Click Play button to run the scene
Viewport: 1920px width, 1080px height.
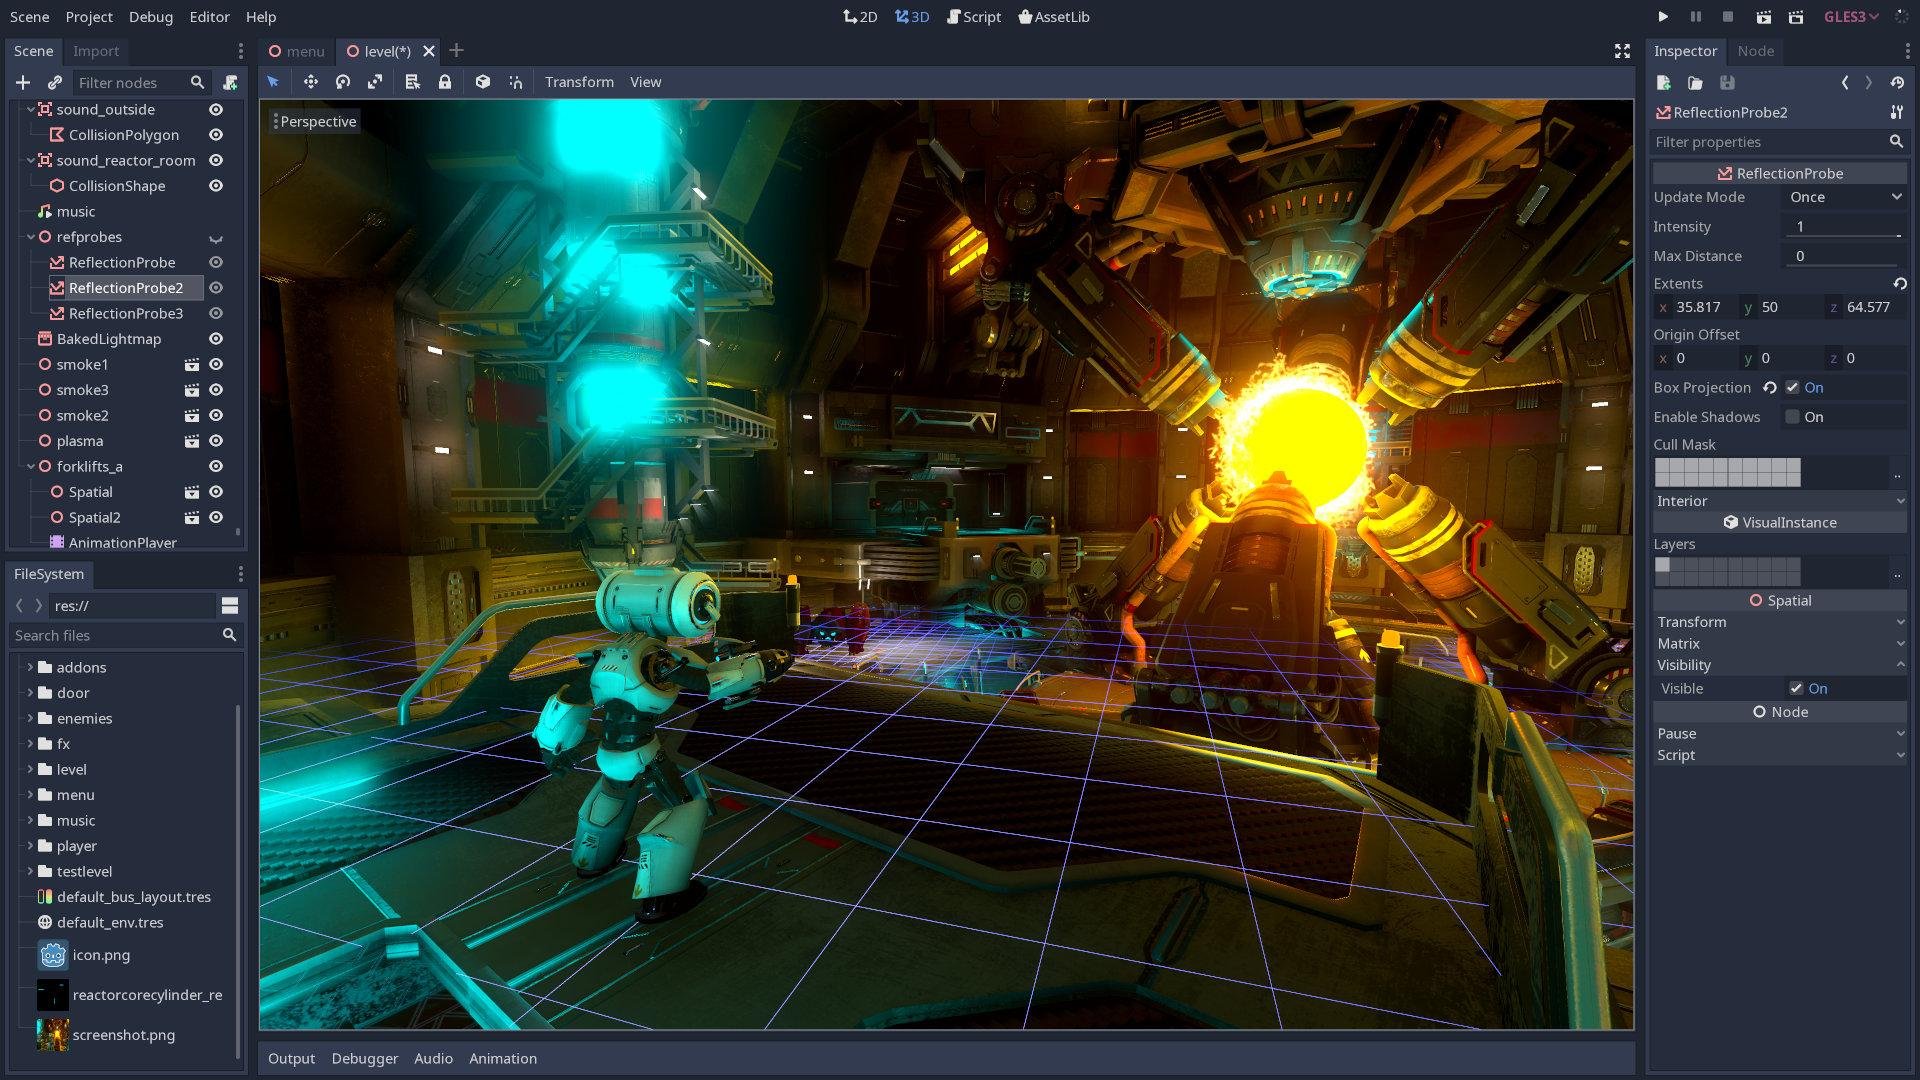pyautogui.click(x=1663, y=16)
